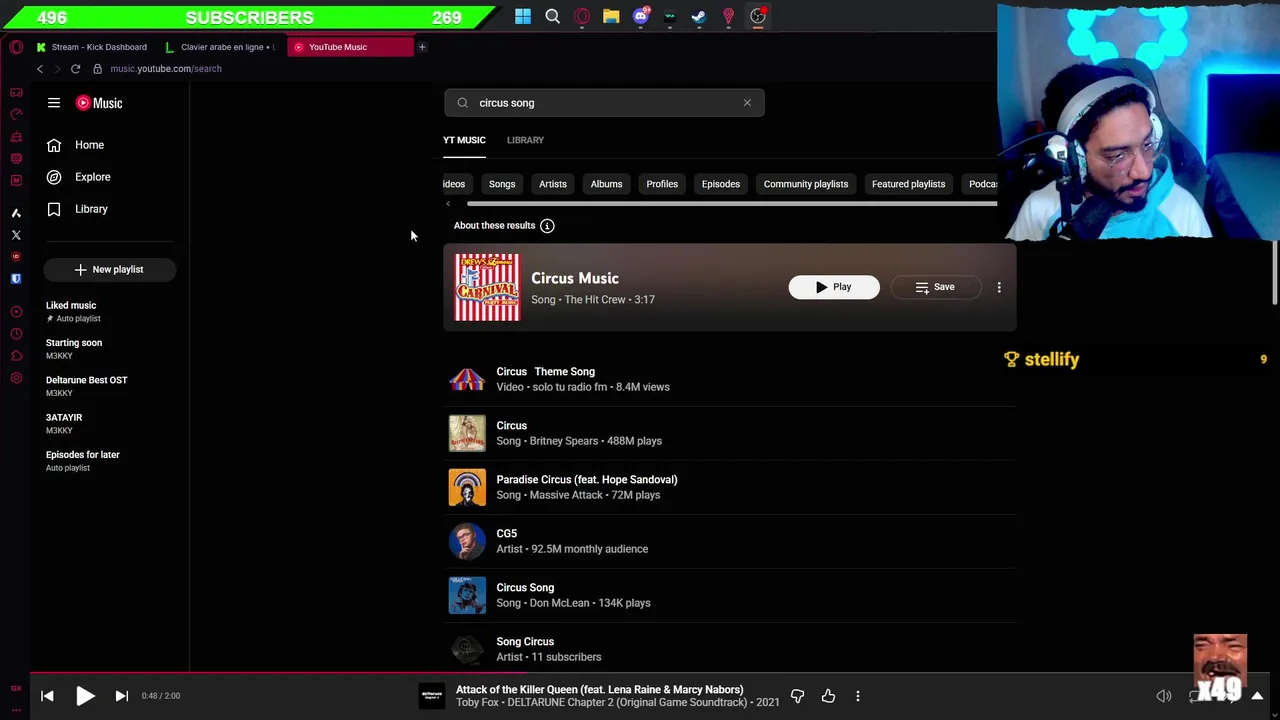Viewport: 1280px width, 720px height.
Task: Open Circus Song by Don McLean
Action: click(x=730, y=595)
